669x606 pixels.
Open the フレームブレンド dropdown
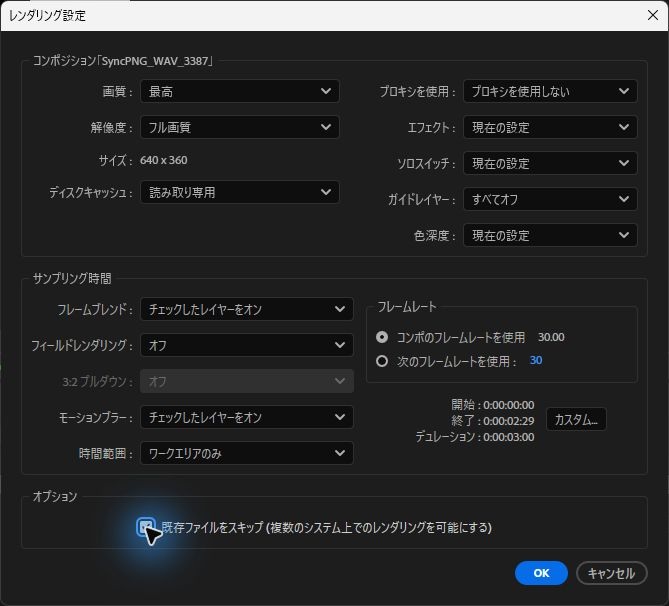[247, 309]
